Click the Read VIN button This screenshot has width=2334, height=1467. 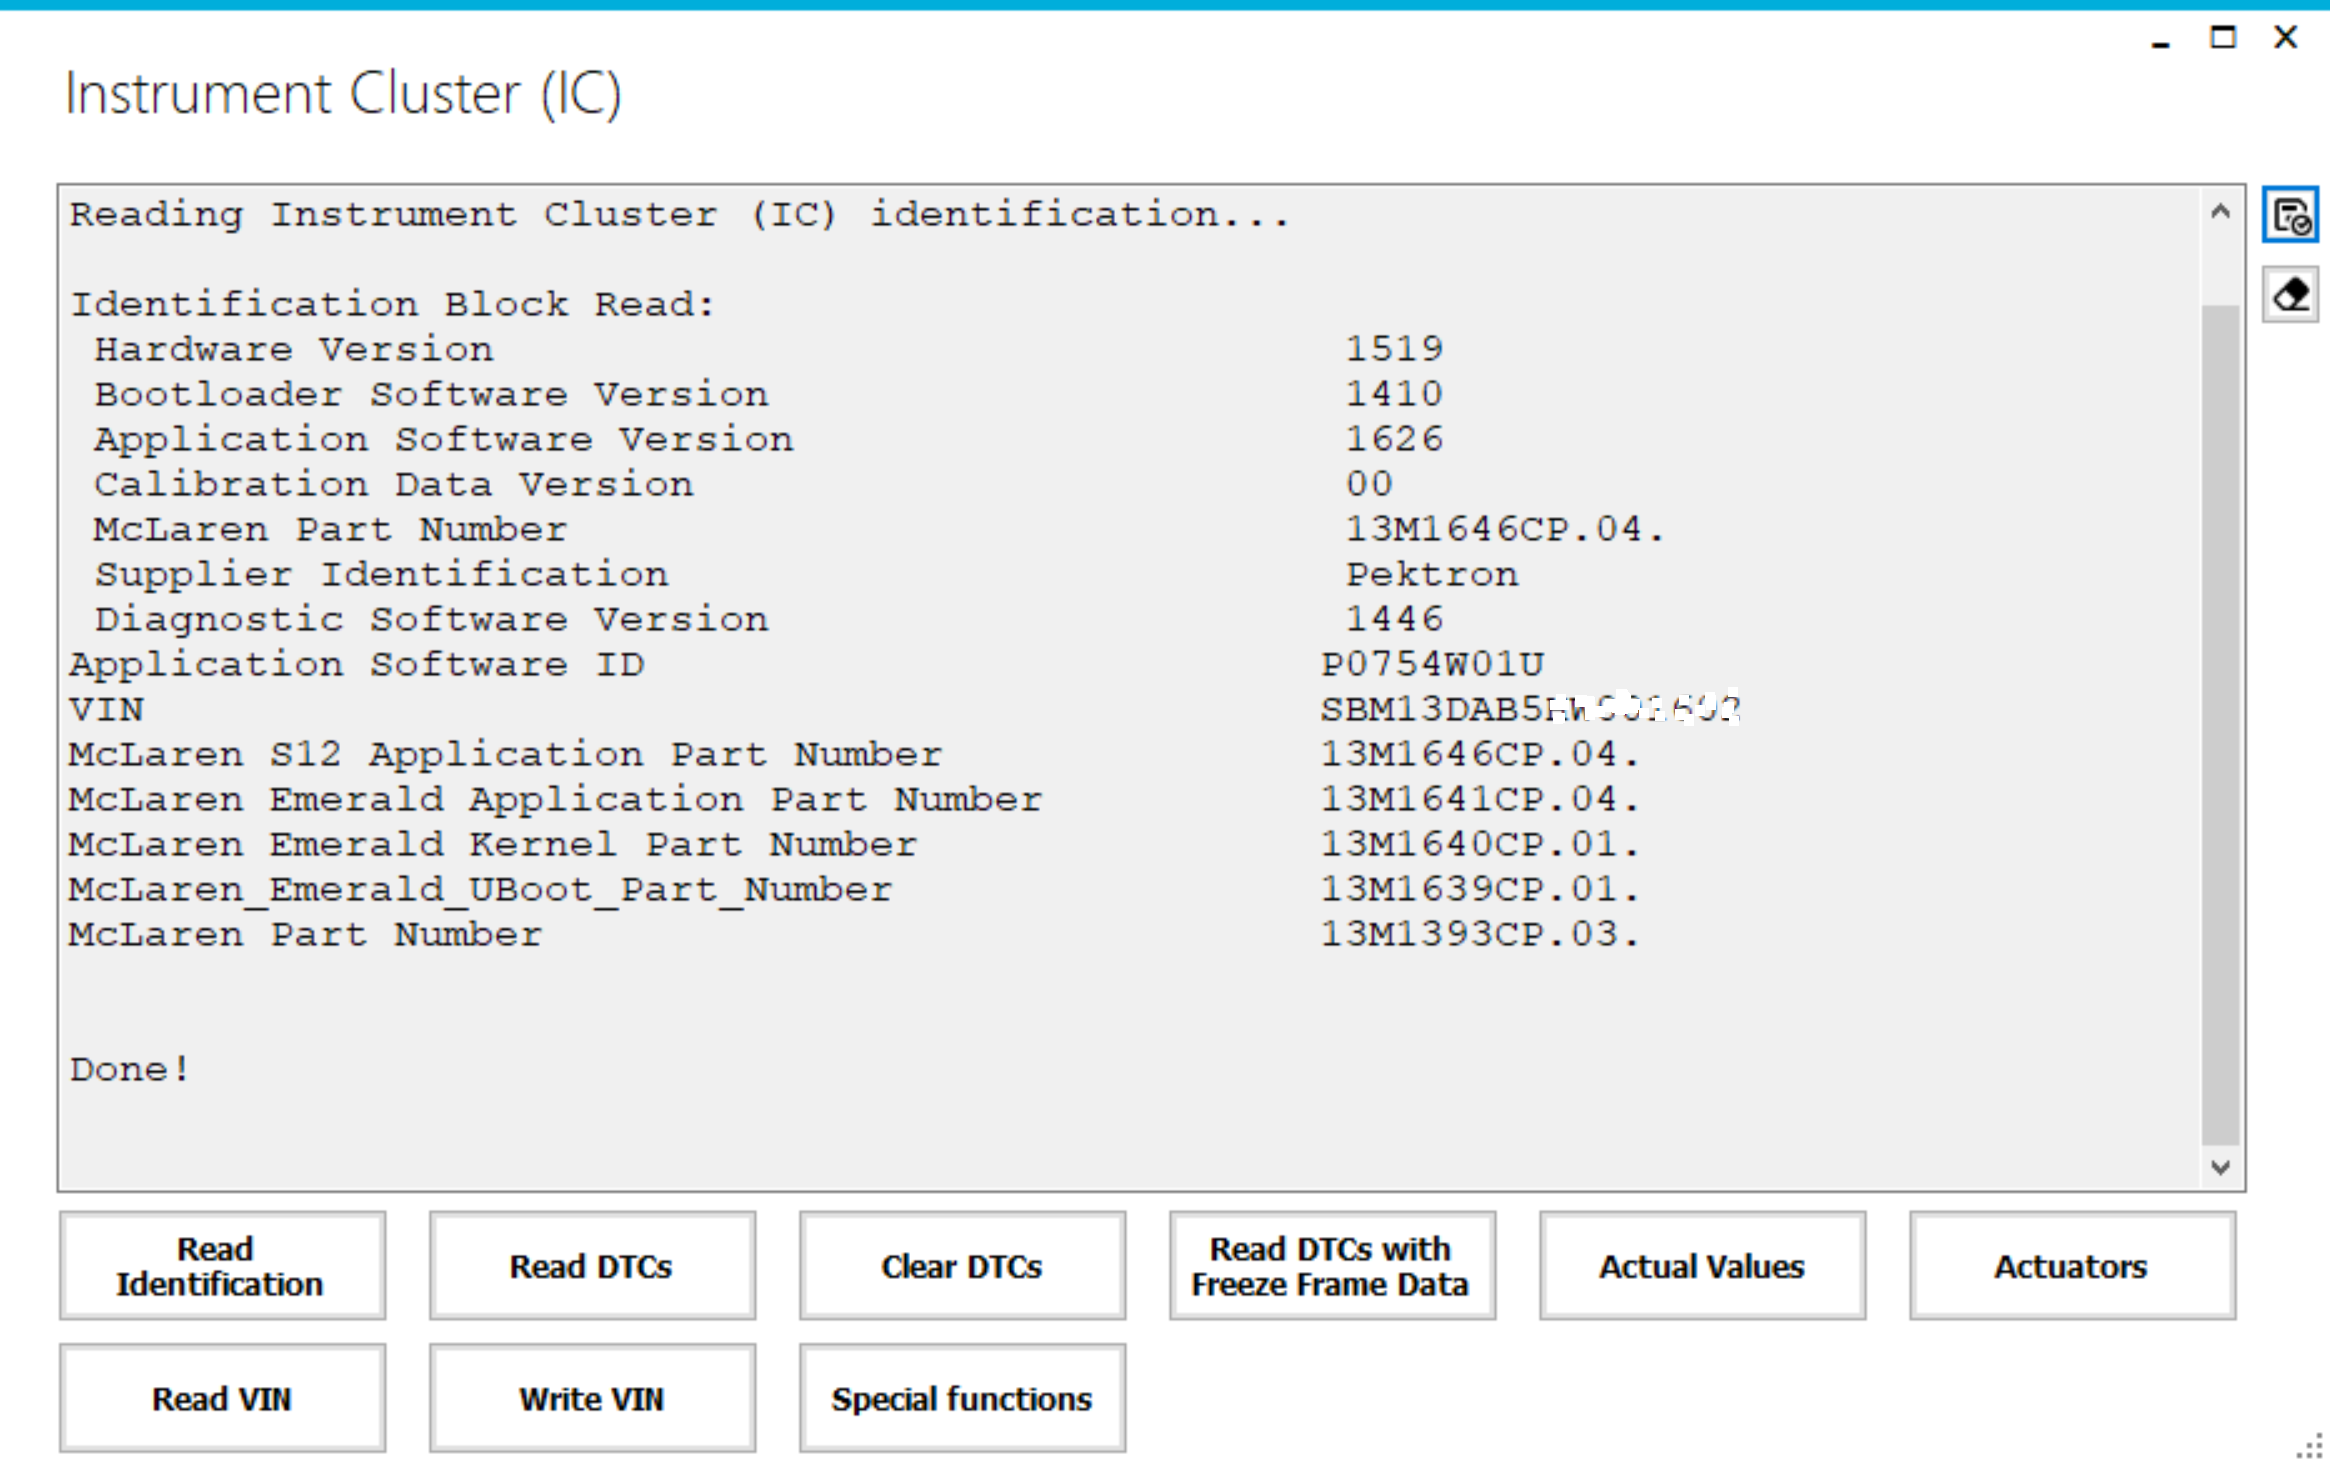pos(222,1399)
